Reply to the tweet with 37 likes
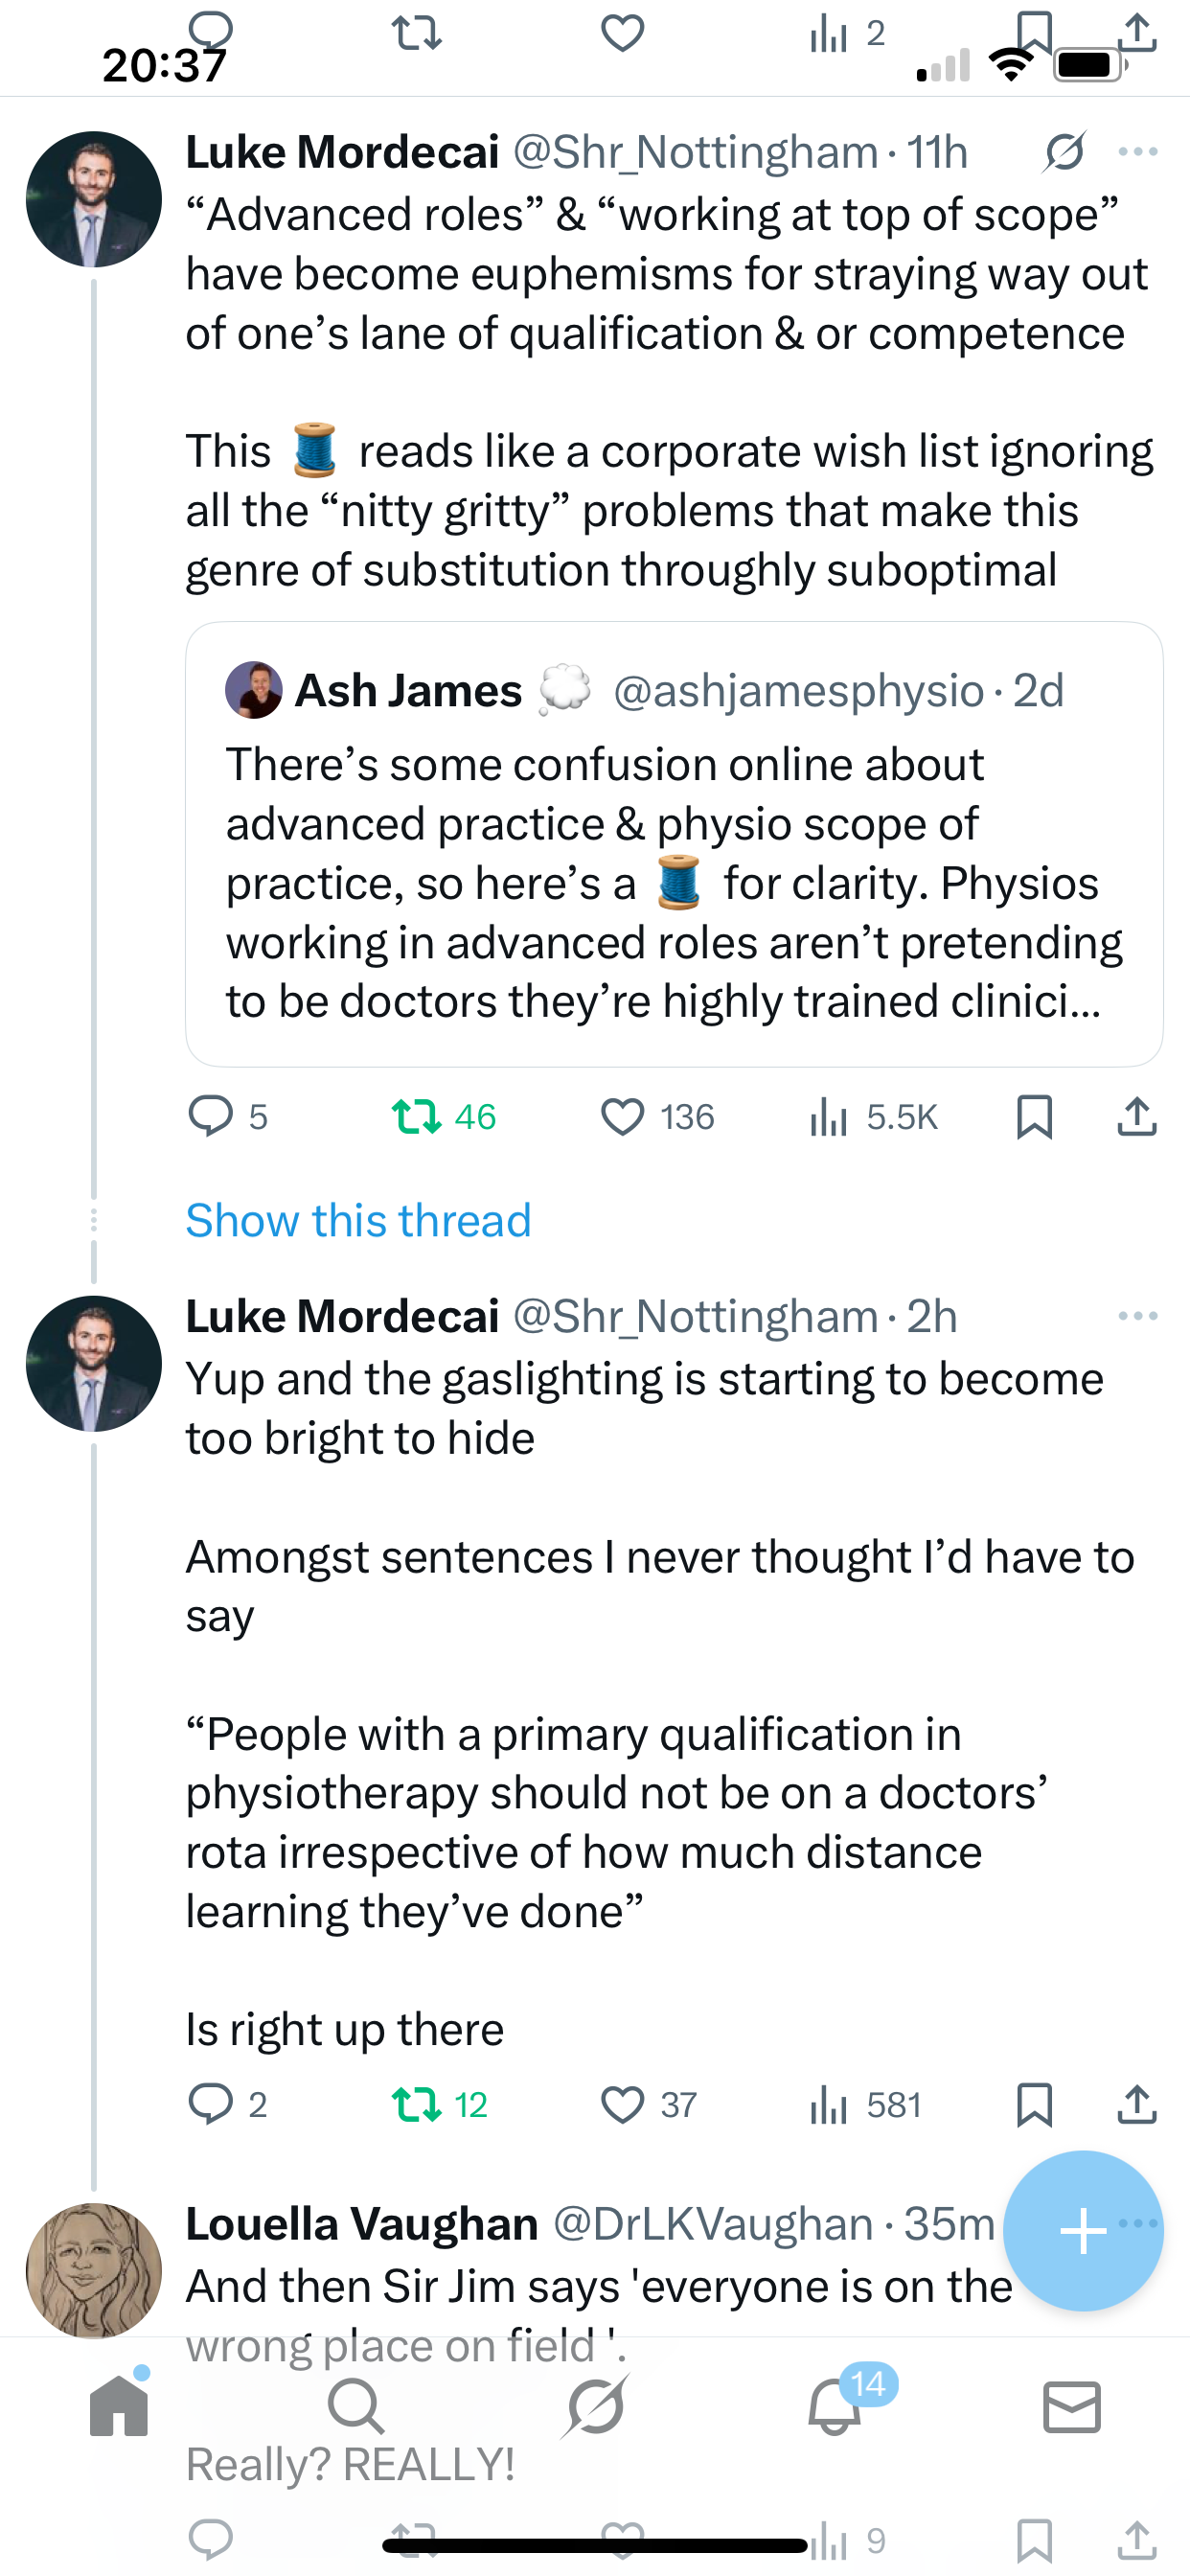This screenshot has width=1190, height=2576. point(211,2104)
